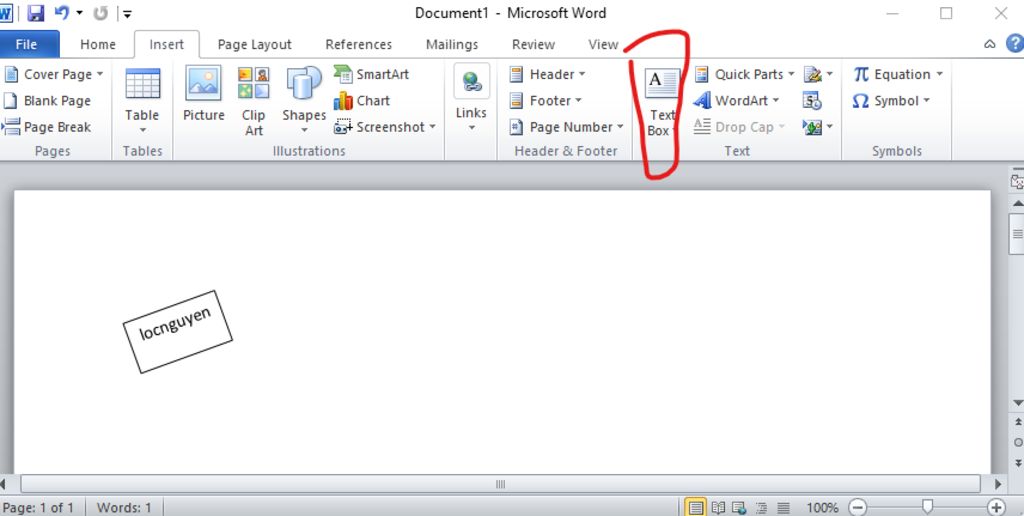
Task: Switch to Draft view
Action: tap(784, 508)
